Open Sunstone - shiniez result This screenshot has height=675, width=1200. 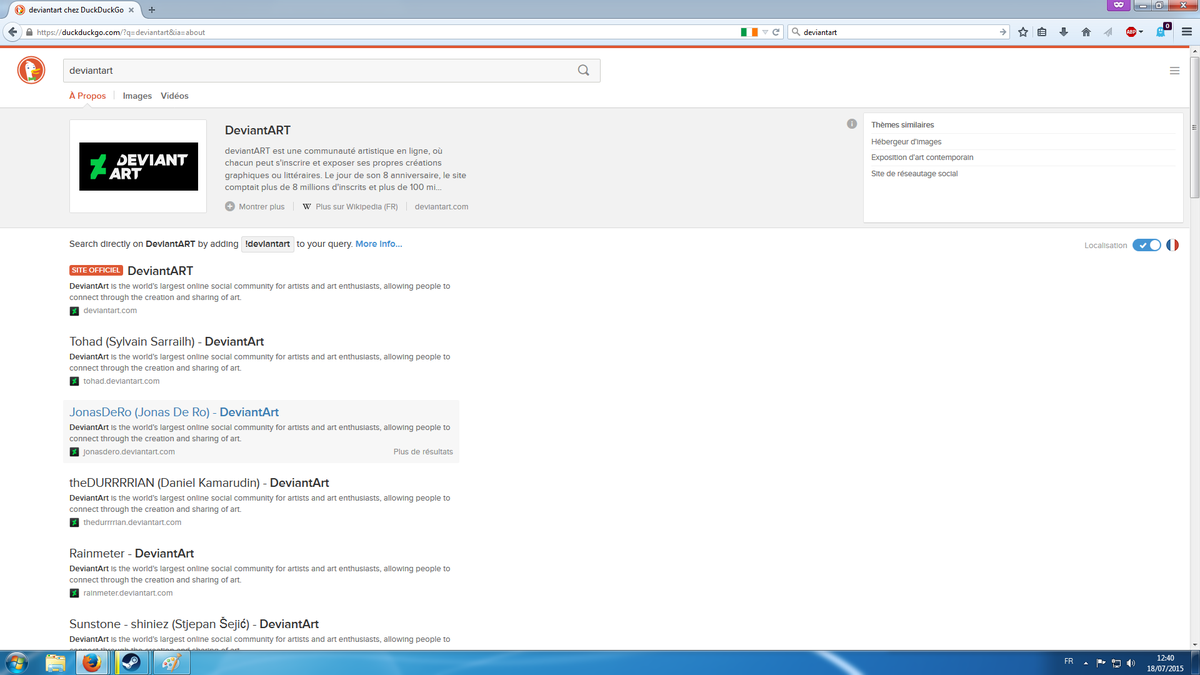(194, 624)
